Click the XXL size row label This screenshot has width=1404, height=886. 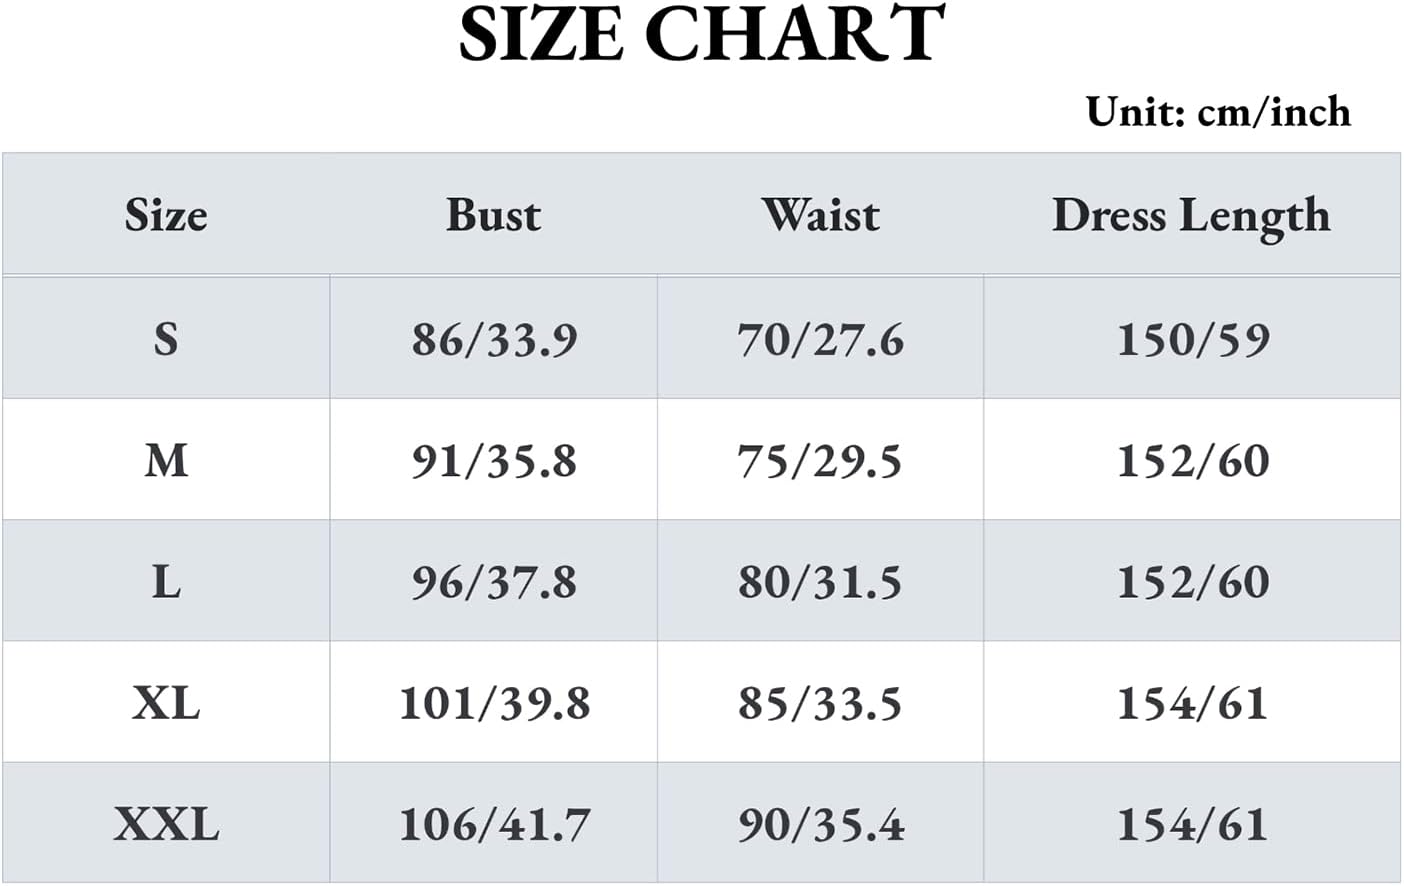[x=166, y=825]
